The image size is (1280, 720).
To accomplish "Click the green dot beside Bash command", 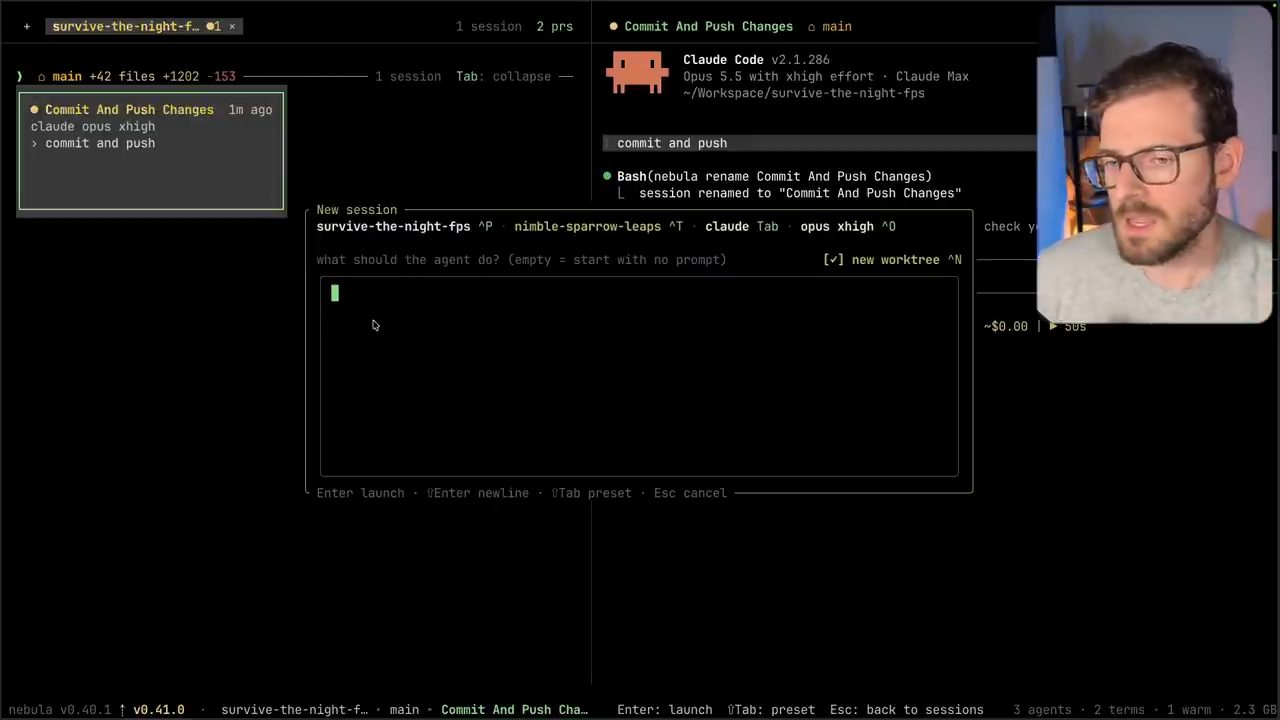I will click(x=607, y=176).
